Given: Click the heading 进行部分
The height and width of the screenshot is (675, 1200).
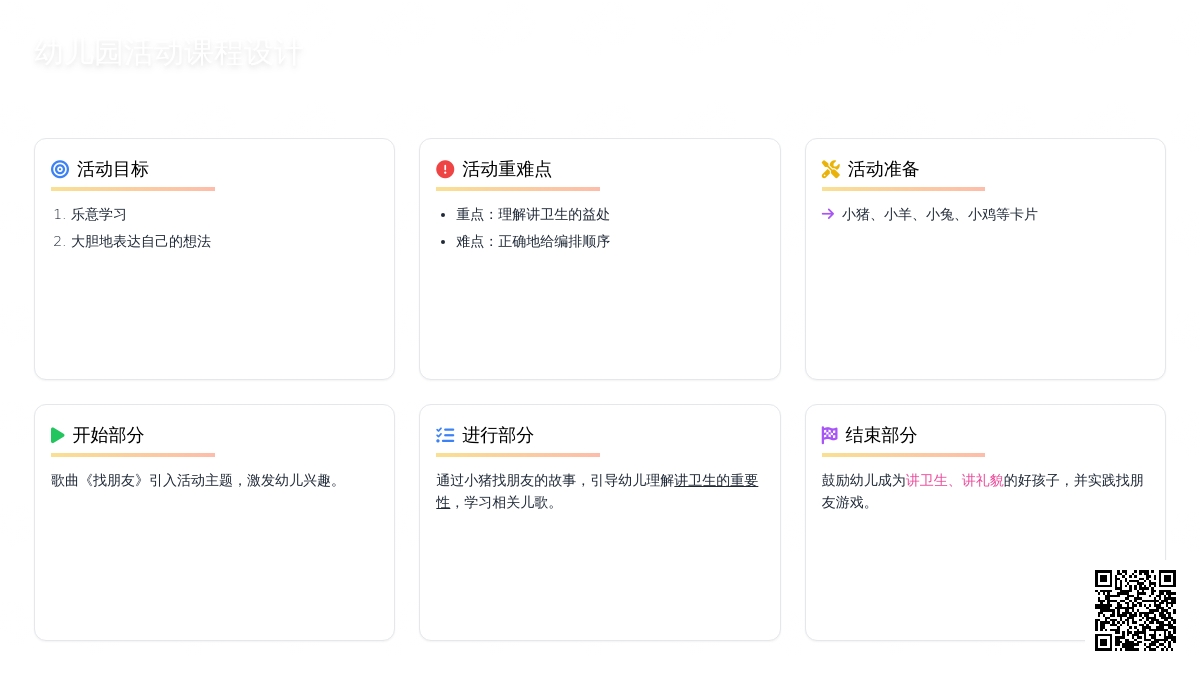Looking at the screenshot, I should click(498, 435).
